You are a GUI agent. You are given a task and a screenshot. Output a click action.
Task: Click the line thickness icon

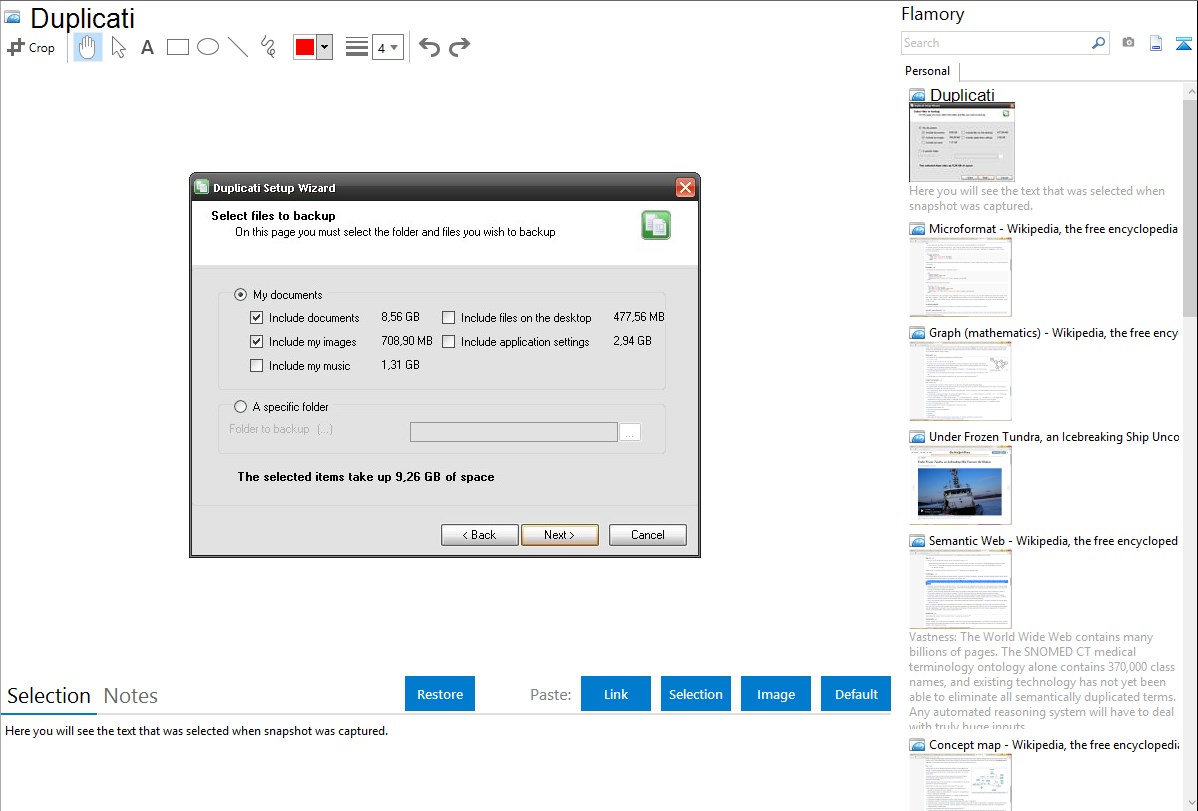(x=357, y=47)
